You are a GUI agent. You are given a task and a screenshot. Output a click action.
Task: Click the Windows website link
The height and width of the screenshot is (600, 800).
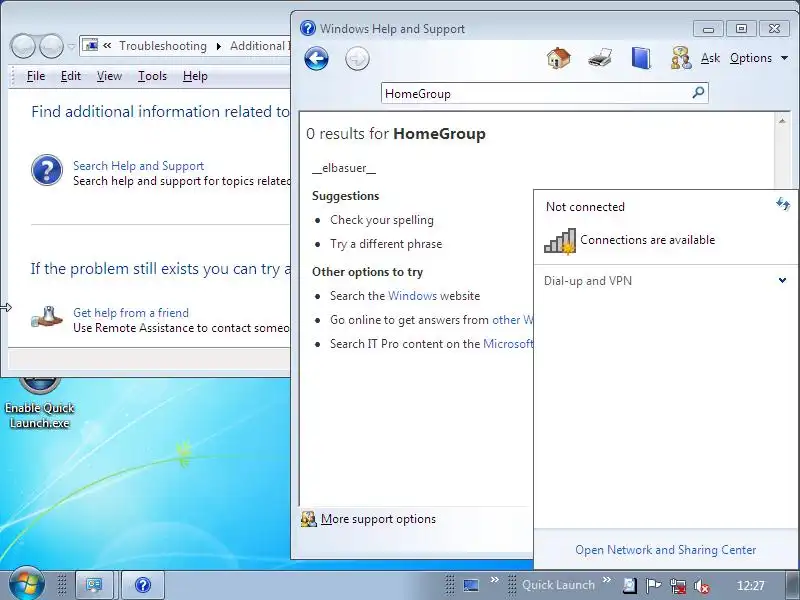coord(412,296)
